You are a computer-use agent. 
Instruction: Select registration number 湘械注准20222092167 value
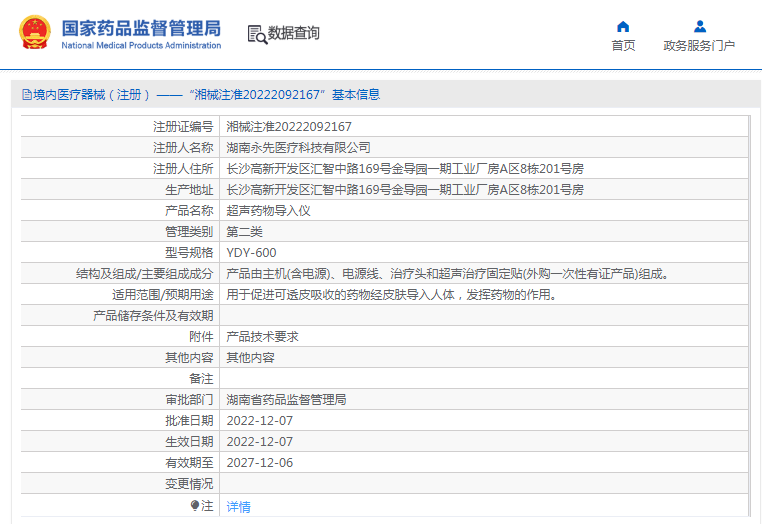tap(289, 126)
